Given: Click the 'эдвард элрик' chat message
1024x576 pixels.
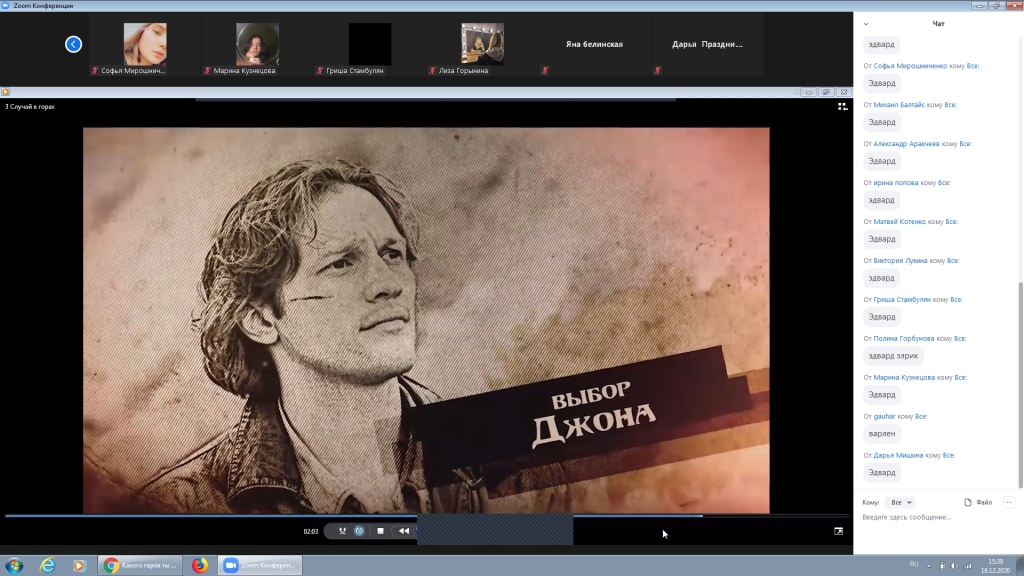Looking at the screenshot, I should tap(893, 356).
